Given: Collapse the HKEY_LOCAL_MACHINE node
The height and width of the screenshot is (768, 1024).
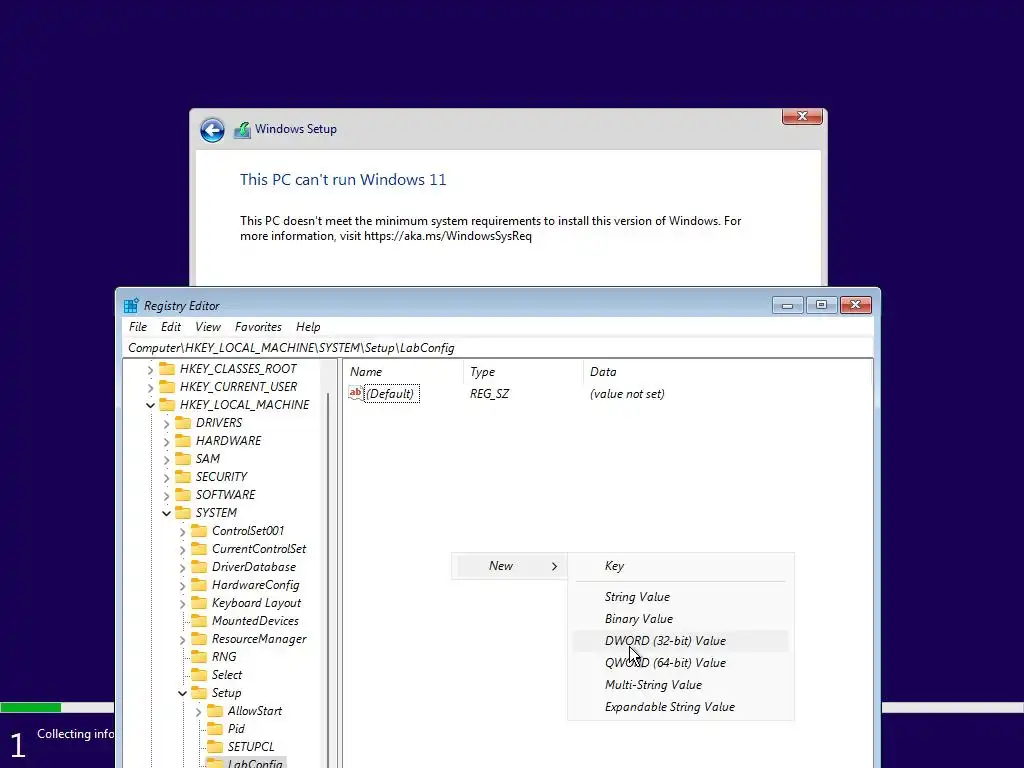Looking at the screenshot, I should coord(150,406).
